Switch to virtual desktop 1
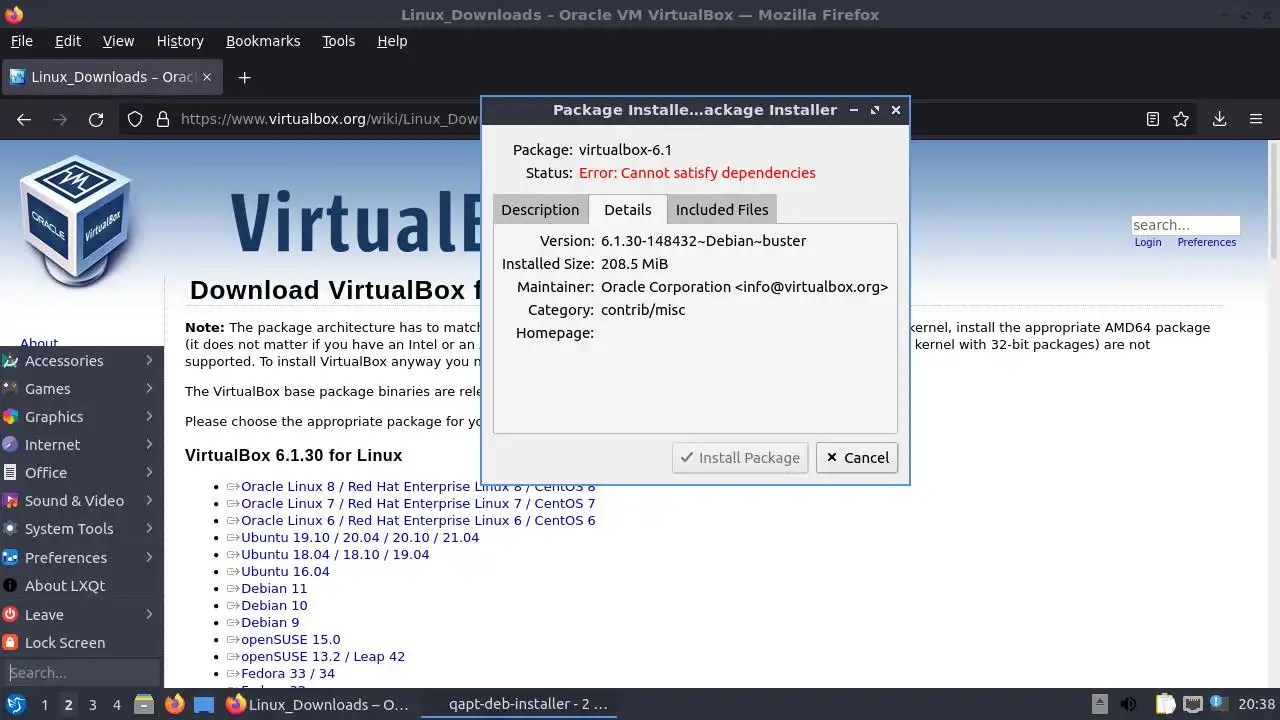This screenshot has width=1280, height=720. tap(44, 704)
